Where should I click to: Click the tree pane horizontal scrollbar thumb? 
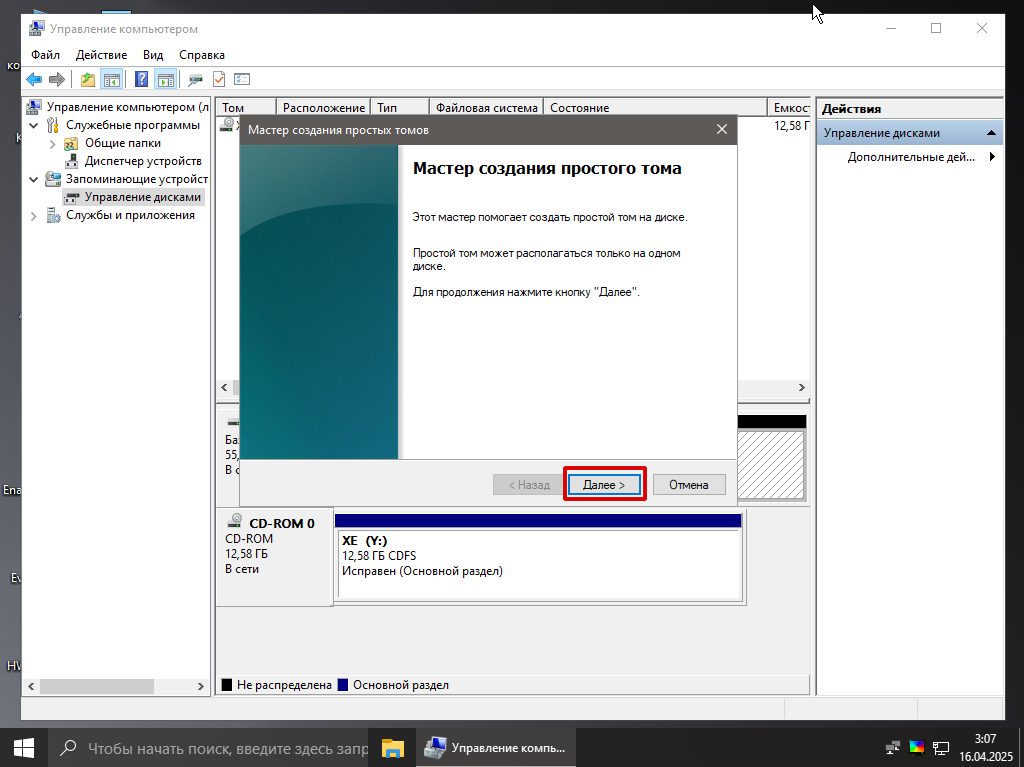pyautogui.click(x=97, y=687)
